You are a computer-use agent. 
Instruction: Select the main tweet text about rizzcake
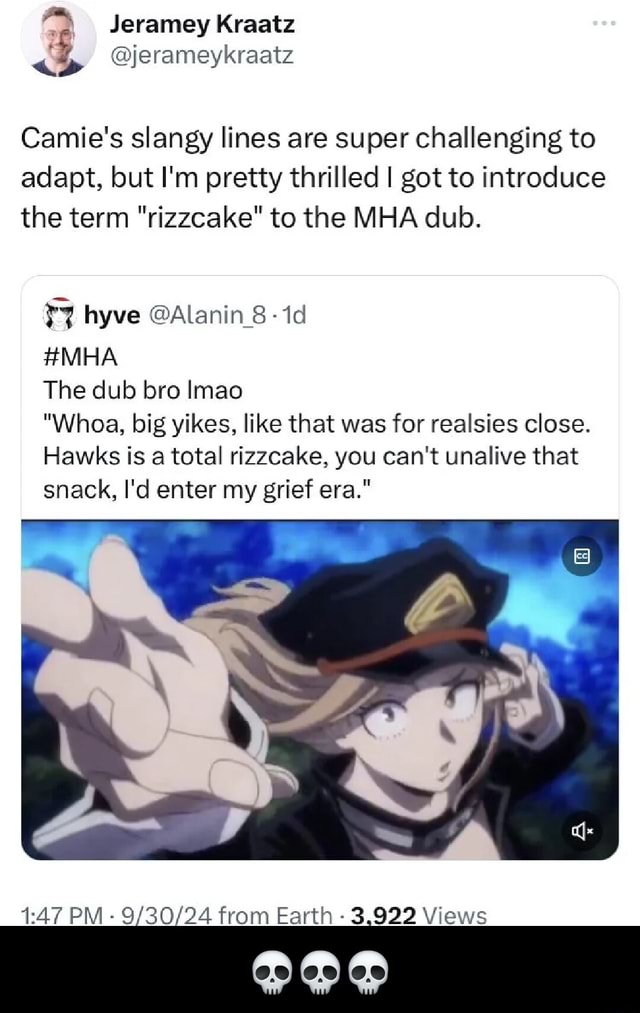tap(313, 178)
